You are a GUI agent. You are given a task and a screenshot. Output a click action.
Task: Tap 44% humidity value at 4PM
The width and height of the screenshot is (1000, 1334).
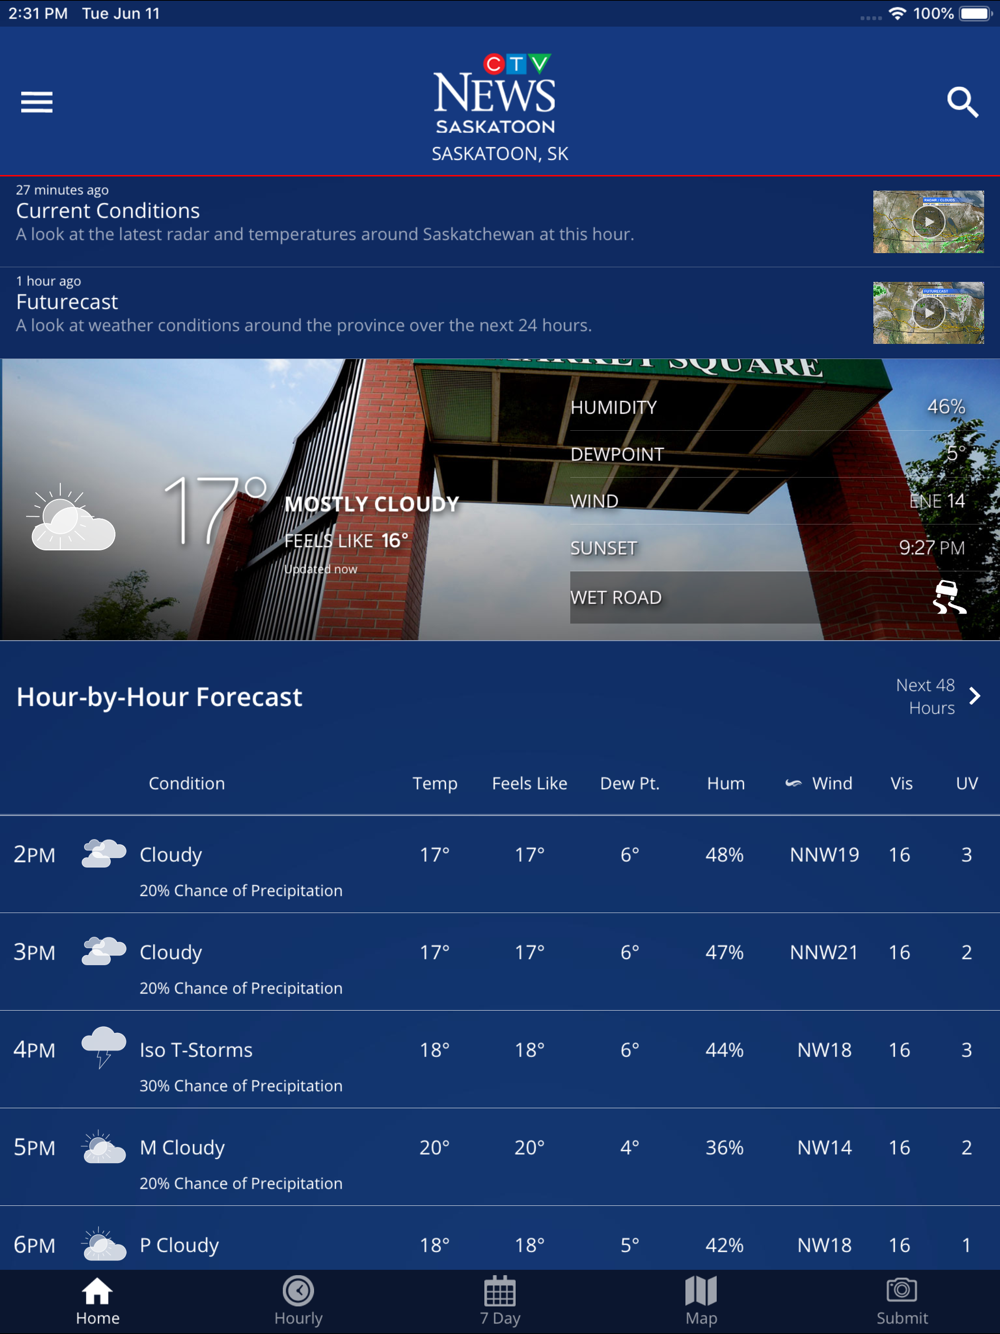[725, 1050]
